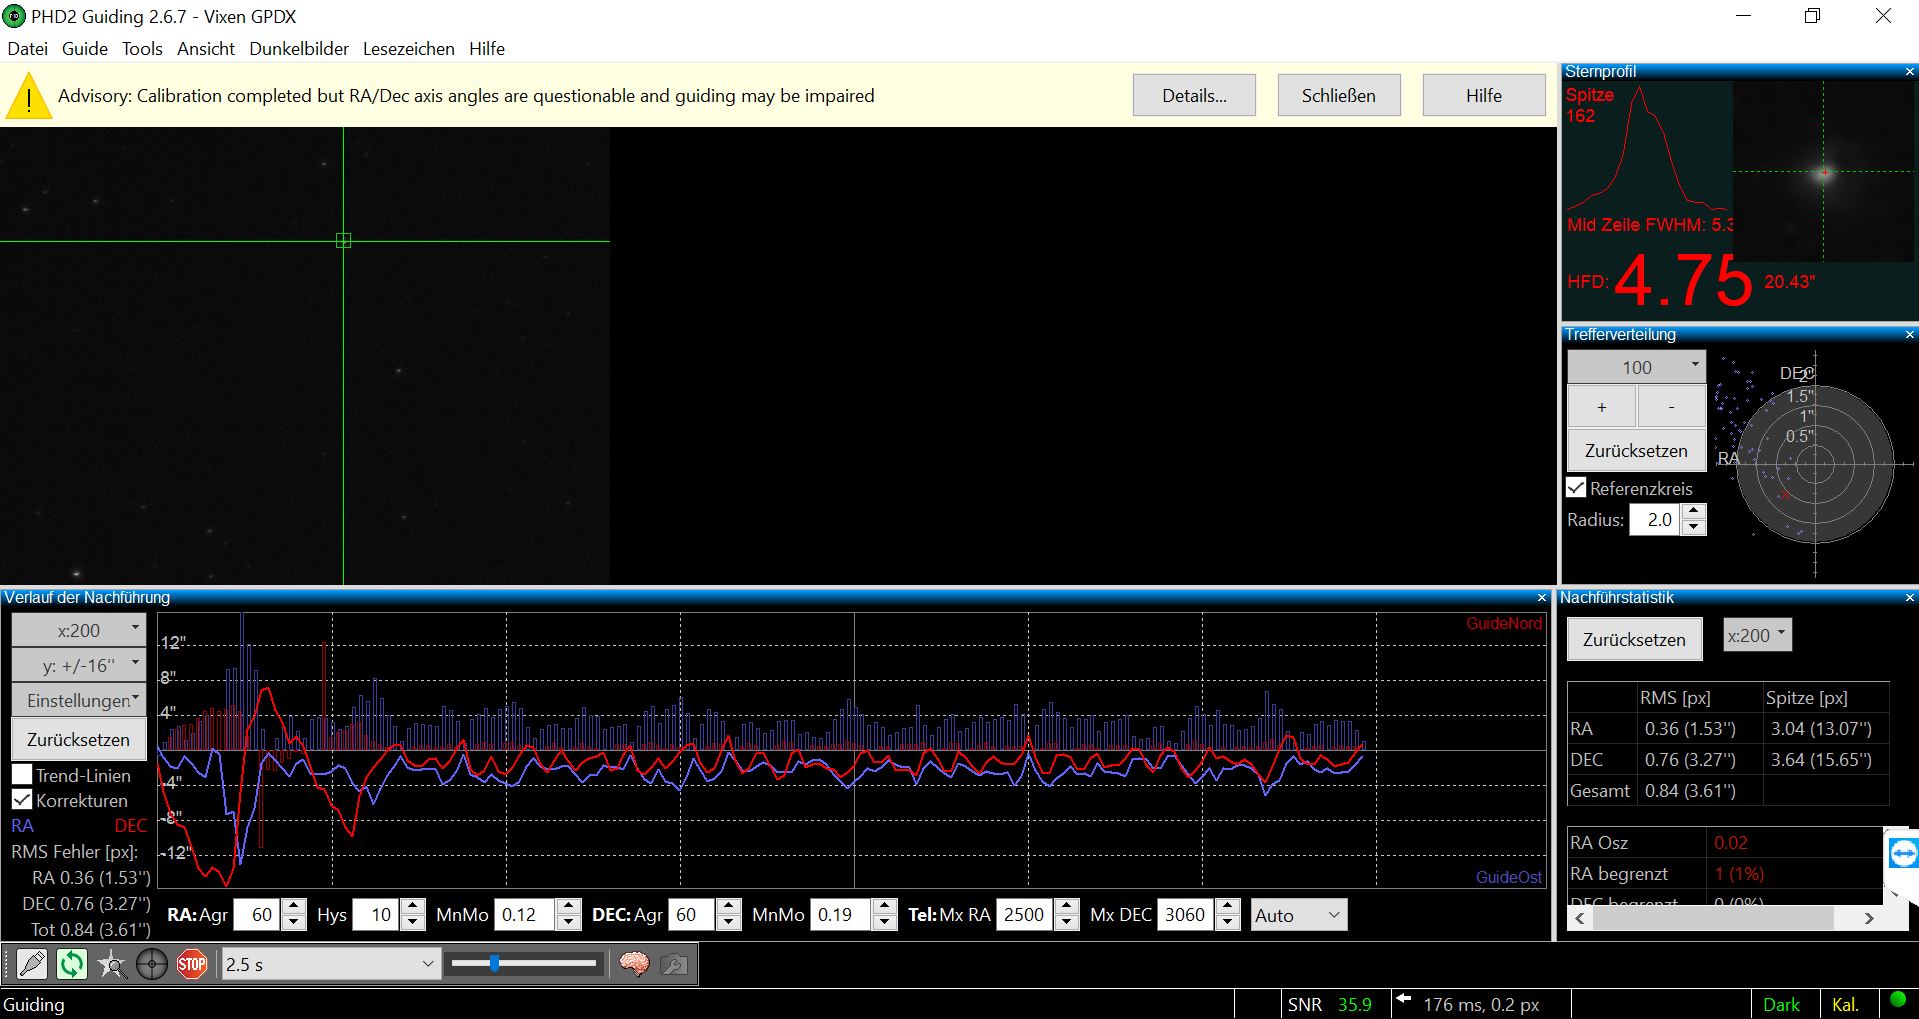Open the Ansicht menu
Viewport: 1919px width, 1019px height.
coord(206,49)
